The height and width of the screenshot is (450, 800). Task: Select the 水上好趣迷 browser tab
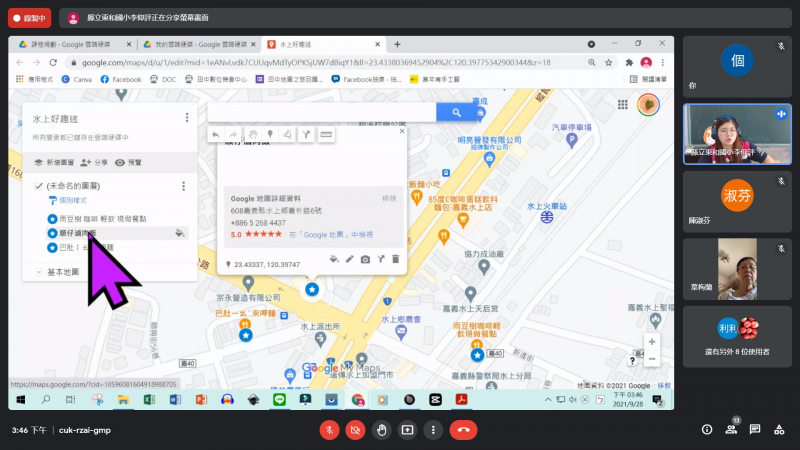click(x=323, y=44)
